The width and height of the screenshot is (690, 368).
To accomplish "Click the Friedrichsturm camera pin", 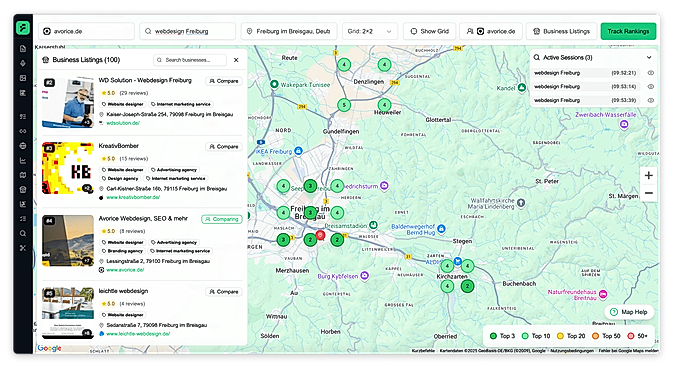I will pos(384,186).
